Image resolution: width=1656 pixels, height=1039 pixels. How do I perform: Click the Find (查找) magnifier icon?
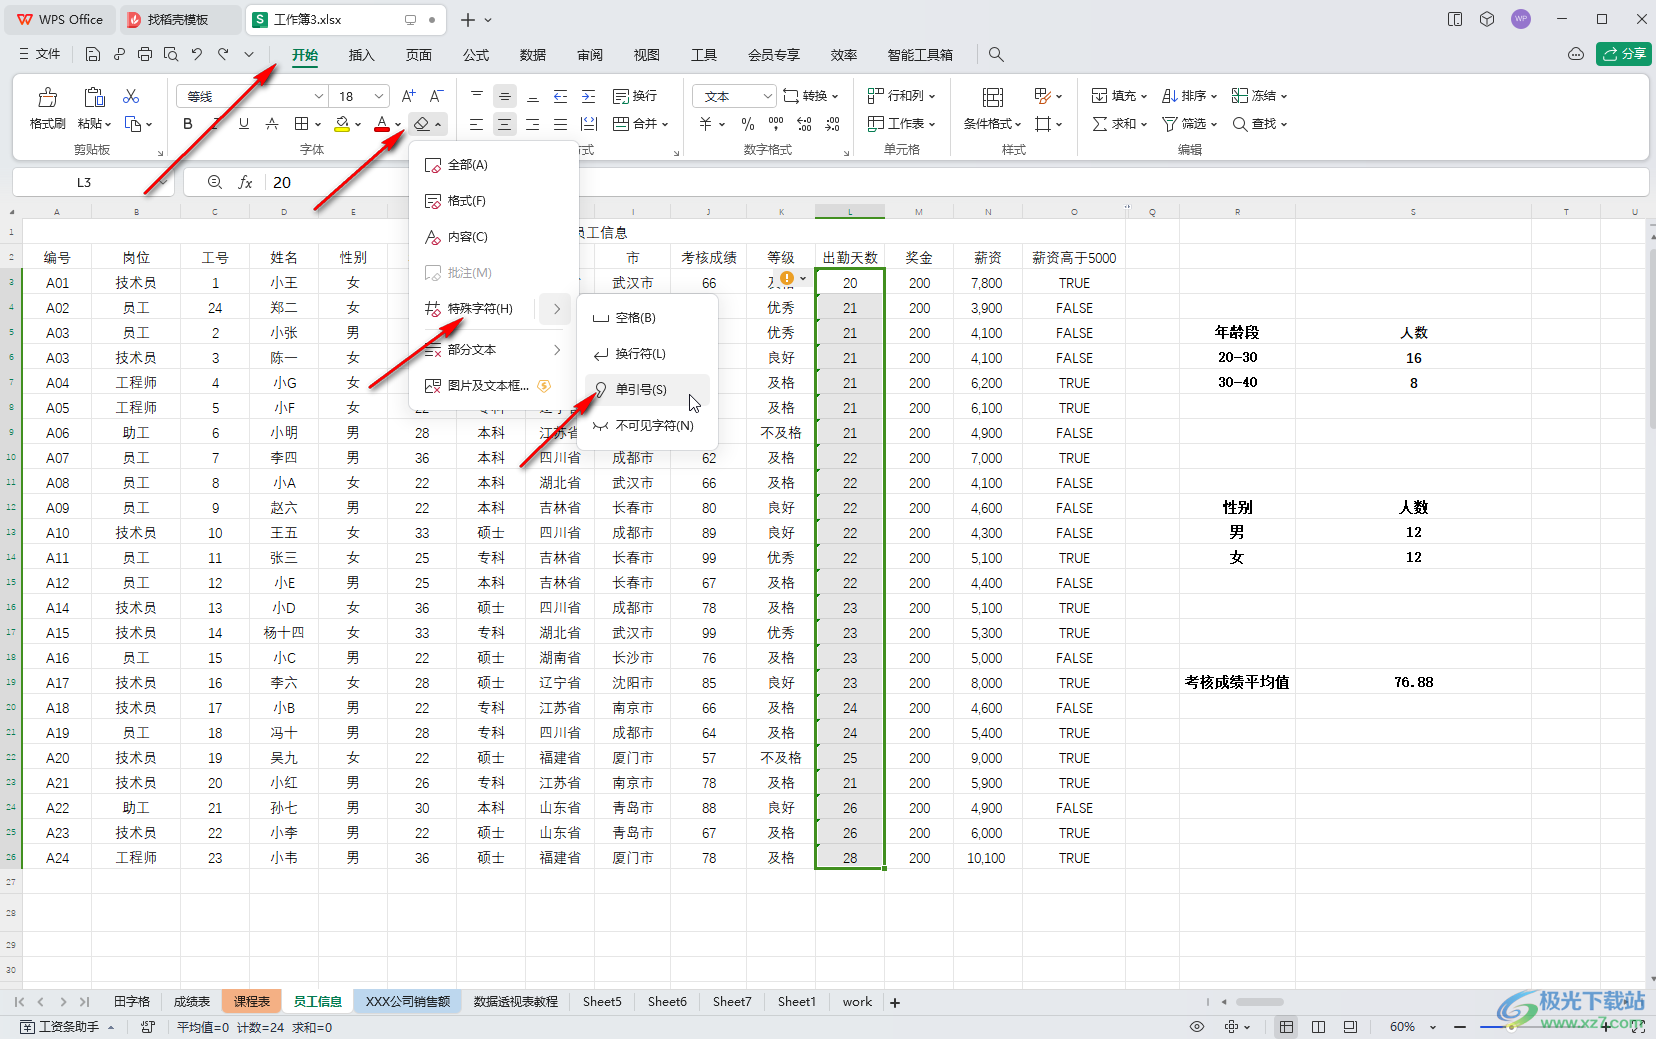click(1239, 124)
